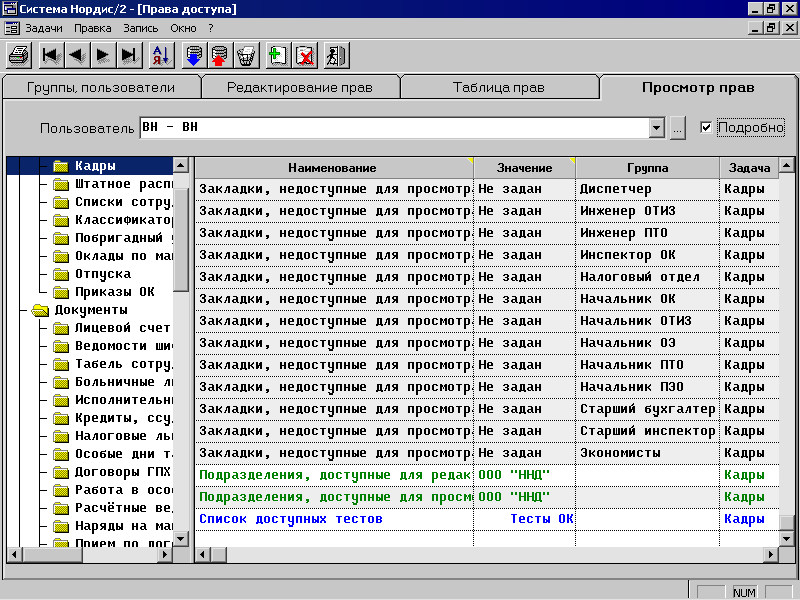800x600 pixels.
Task: Select the Отпуска folder in the tree
Action: tap(103, 274)
